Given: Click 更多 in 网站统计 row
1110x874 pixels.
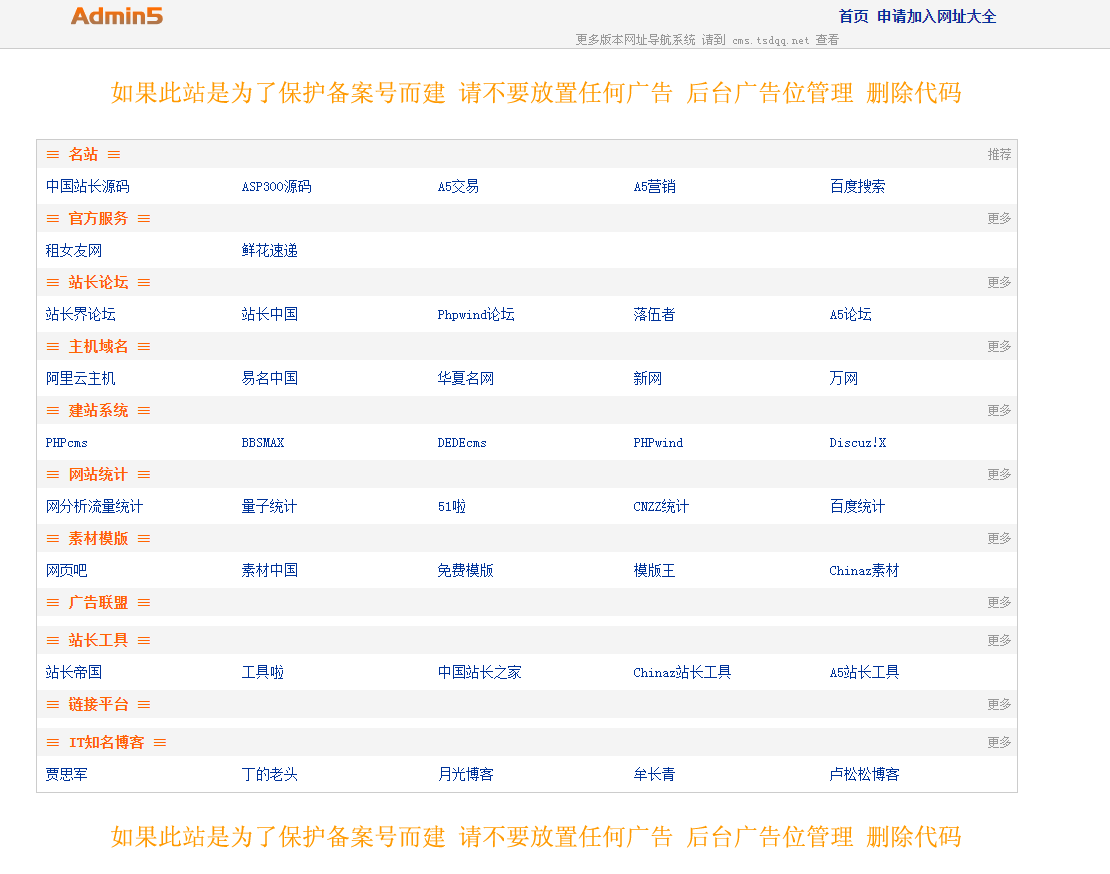Looking at the screenshot, I should point(999,474).
